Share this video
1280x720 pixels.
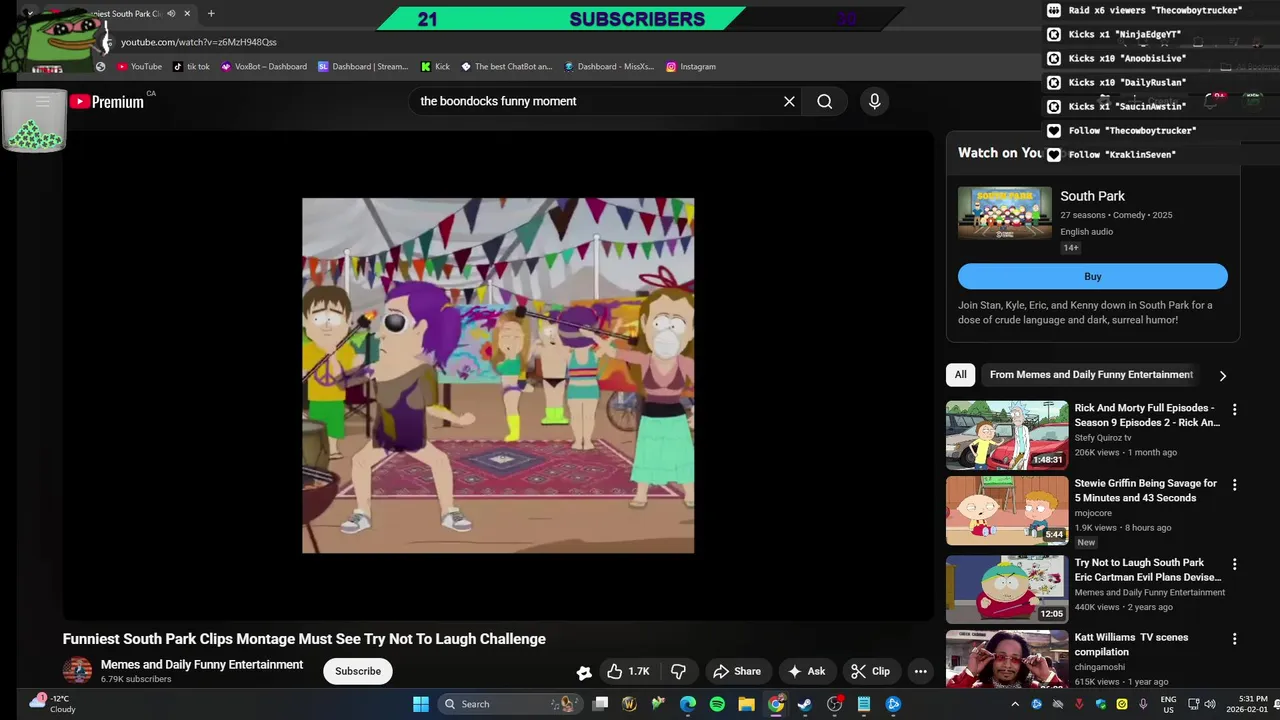pos(737,671)
